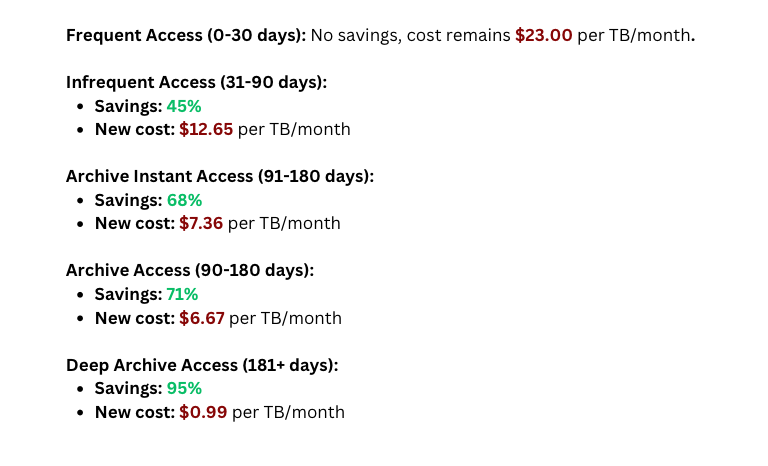768x466 pixels.
Task: Select the $23.00 price text
Action: [543, 36]
